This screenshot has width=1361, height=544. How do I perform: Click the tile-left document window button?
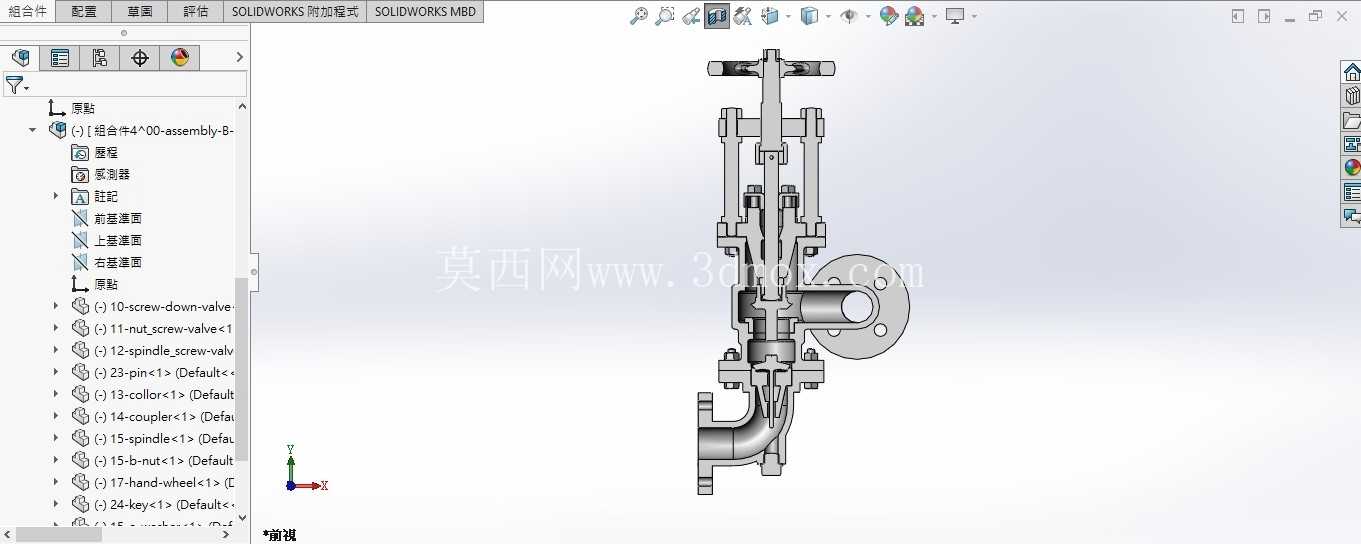pyautogui.click(x=1238, y=16)
